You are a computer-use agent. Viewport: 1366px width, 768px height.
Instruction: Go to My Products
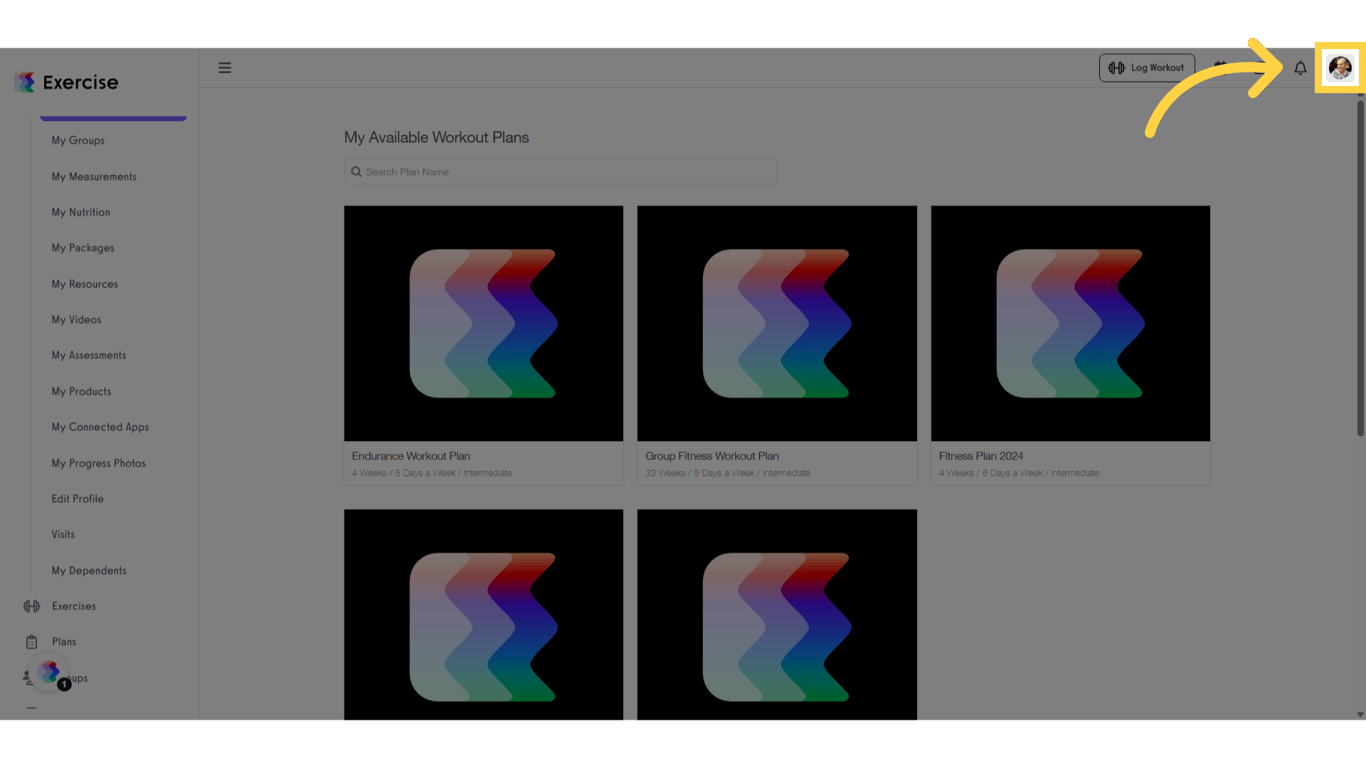coord(82,391)
